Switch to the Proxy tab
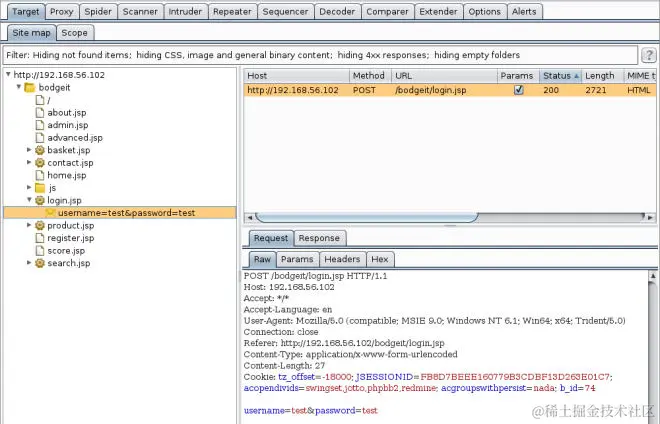This screenshot has width=660, height=424. click(x=61, y=12)
